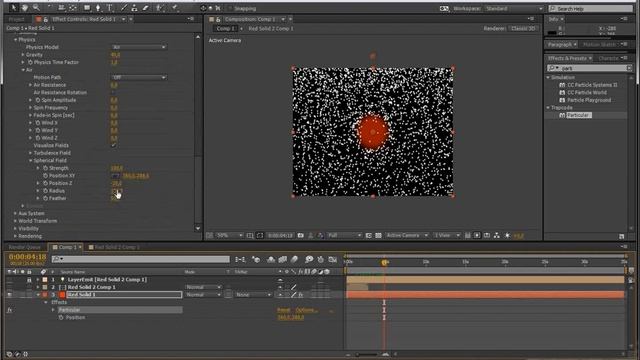This screenshot has height=360, width=640.
Task: Open the Comp Mini-Flowchart in timeline
Action: pos(240,259)
